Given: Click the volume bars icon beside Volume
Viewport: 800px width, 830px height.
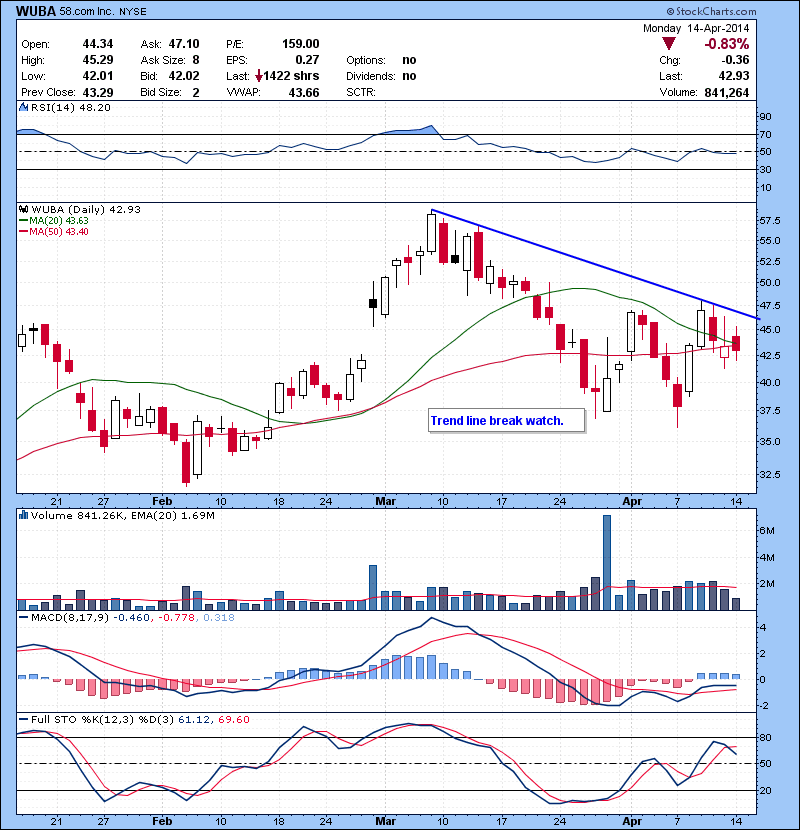Looking at the screenshot, I should click(23, 515).
